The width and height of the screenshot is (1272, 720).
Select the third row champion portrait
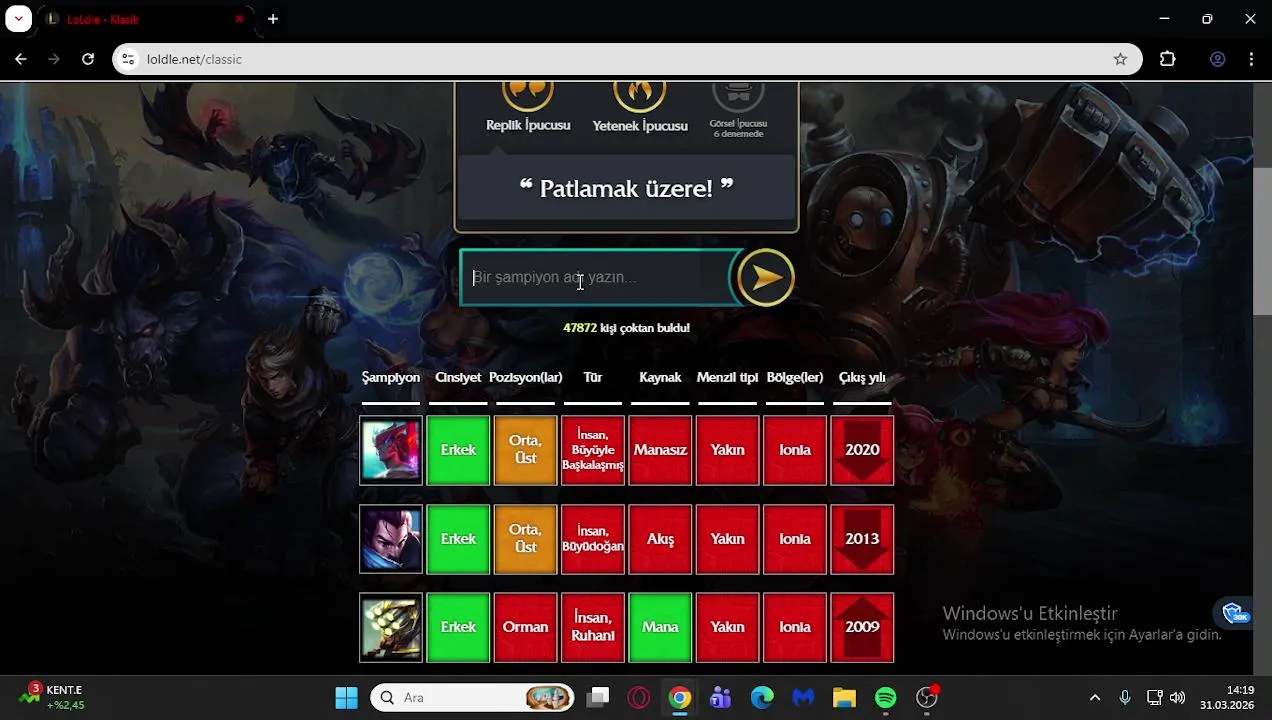click(x=391, y=627)
